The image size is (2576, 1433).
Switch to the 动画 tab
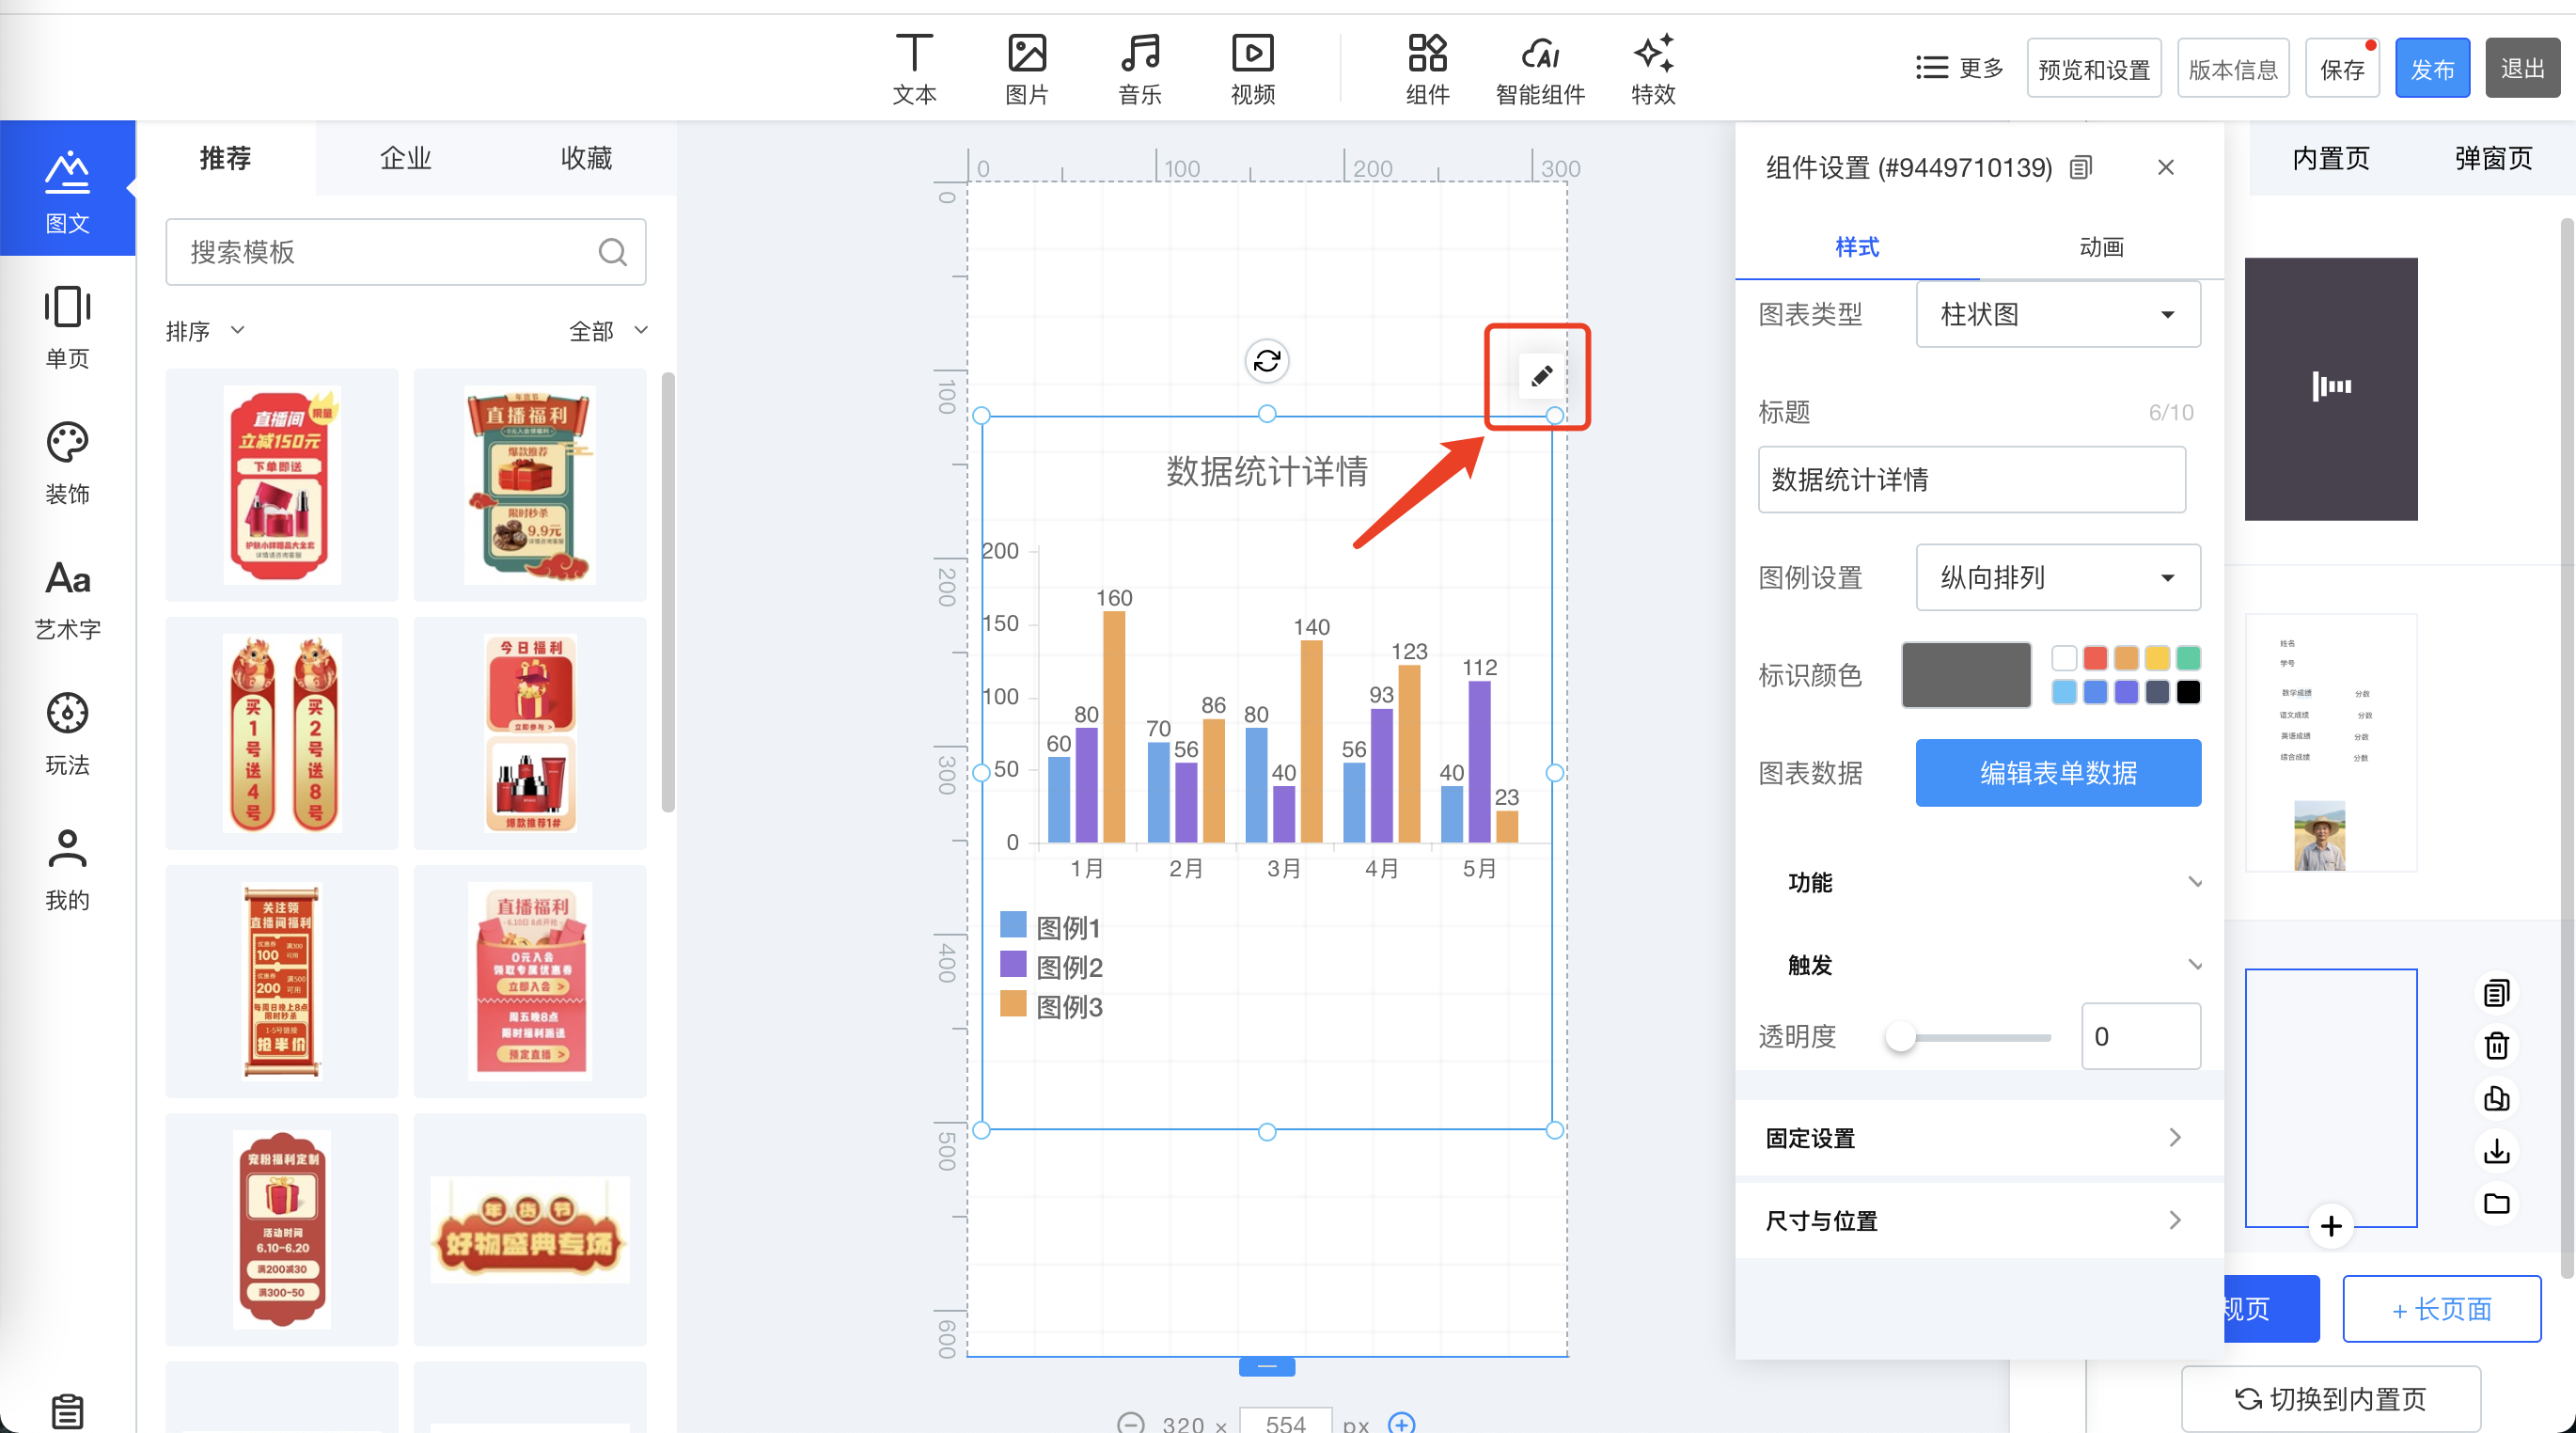(x=2100, y=247)
